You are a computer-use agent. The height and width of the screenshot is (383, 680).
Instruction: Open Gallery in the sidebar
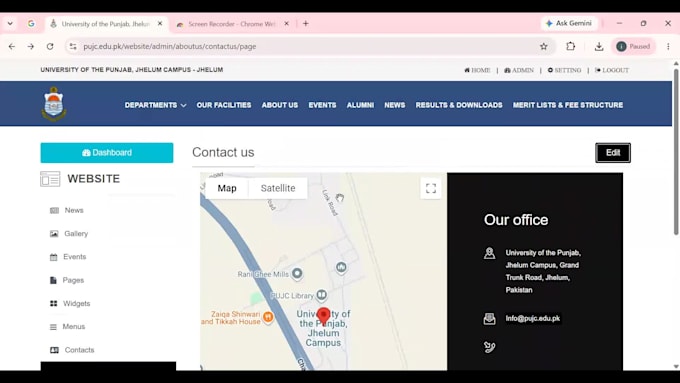coord(69,234)
